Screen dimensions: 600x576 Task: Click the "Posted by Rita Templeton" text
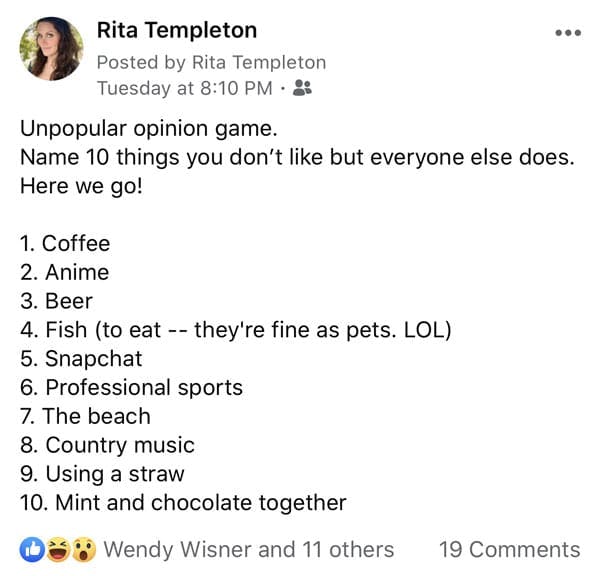[x=210, y=62]
